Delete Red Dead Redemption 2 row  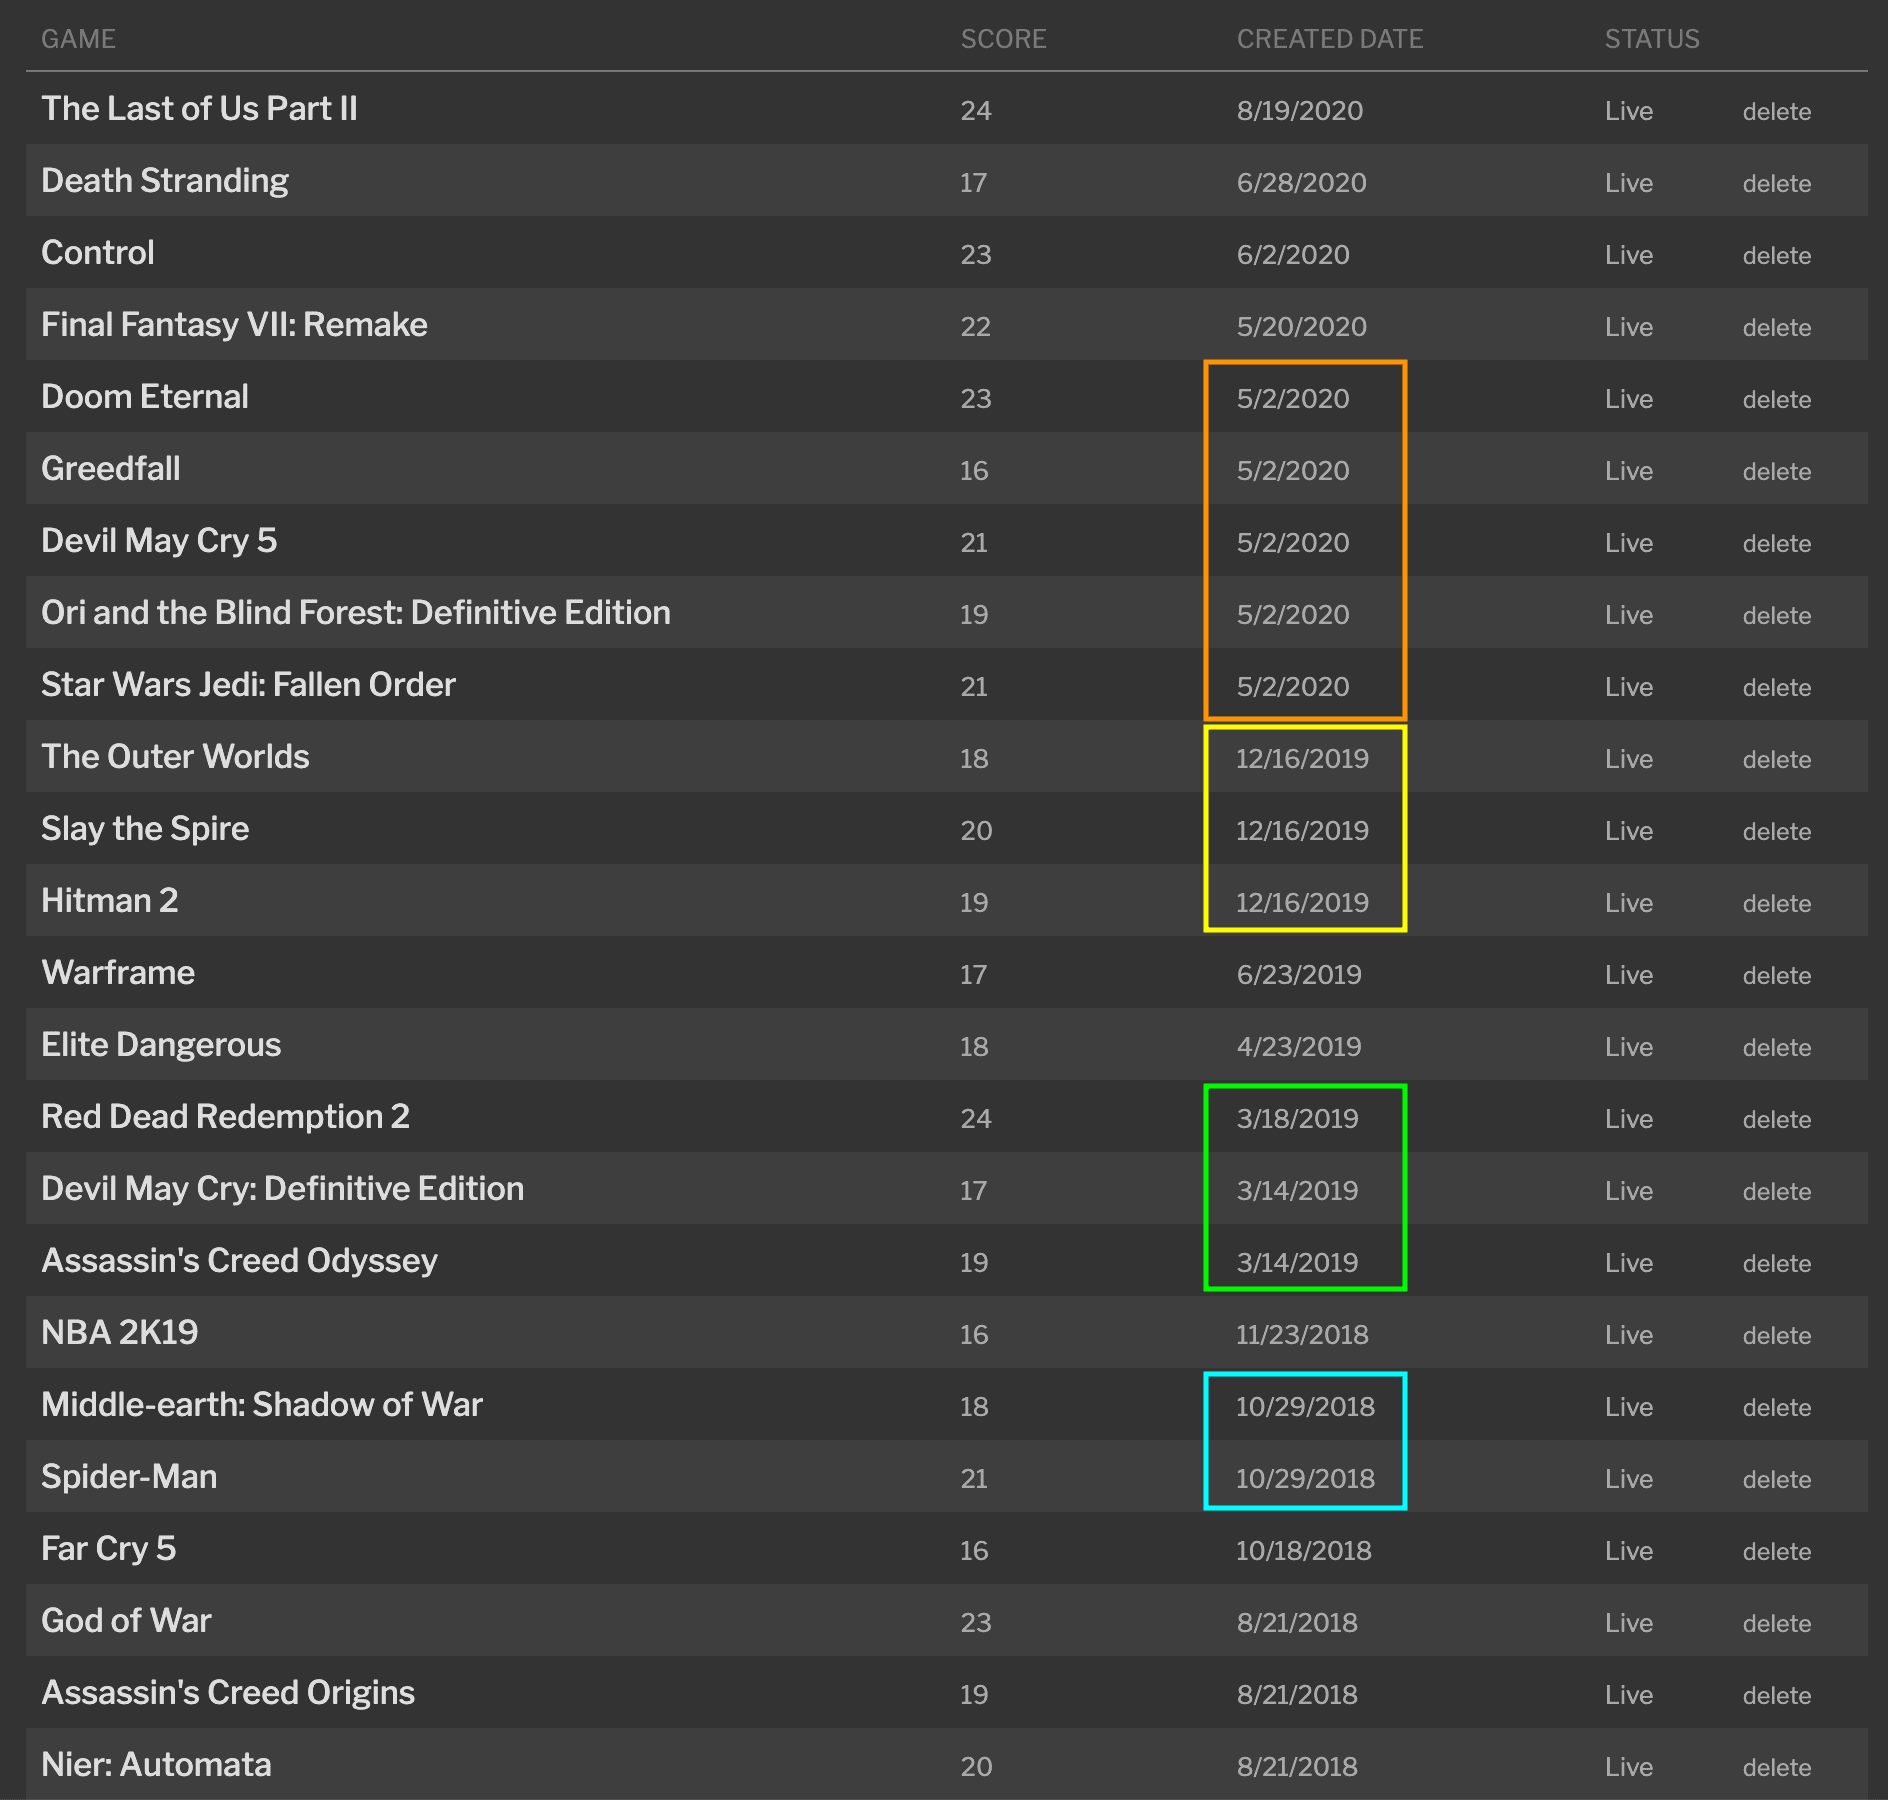[x=1777, y=1119]
